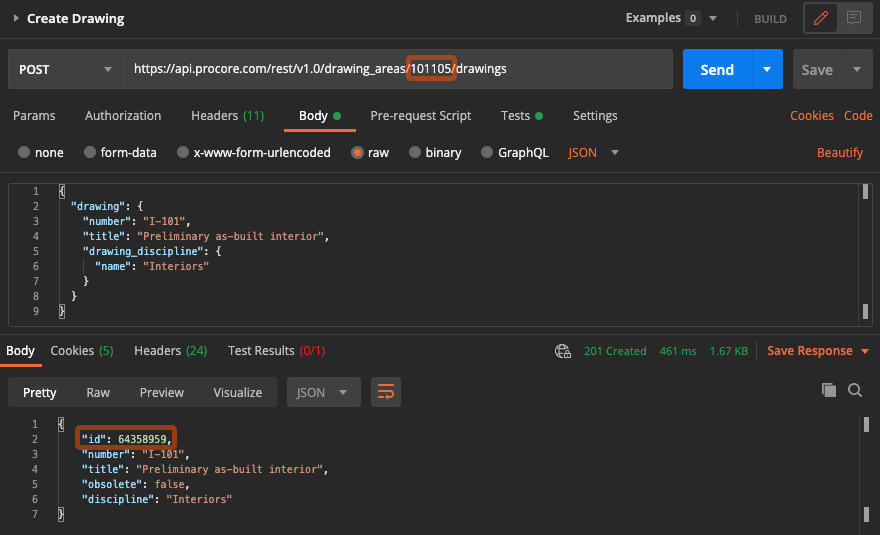Click the "name": "Interiors" request line
Image resolution: width=880 pixels, height=535 pixels.
click(152, 266)
